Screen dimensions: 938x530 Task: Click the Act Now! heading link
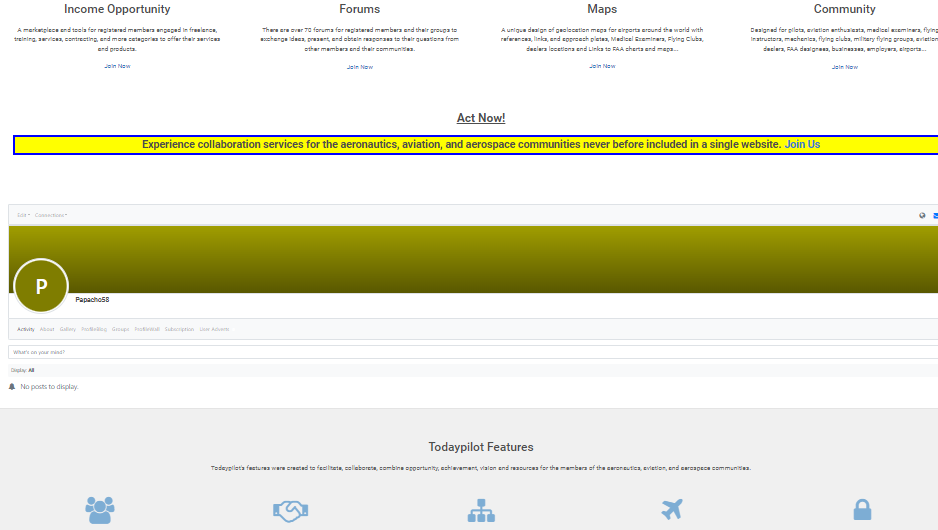tap(481, 118)
